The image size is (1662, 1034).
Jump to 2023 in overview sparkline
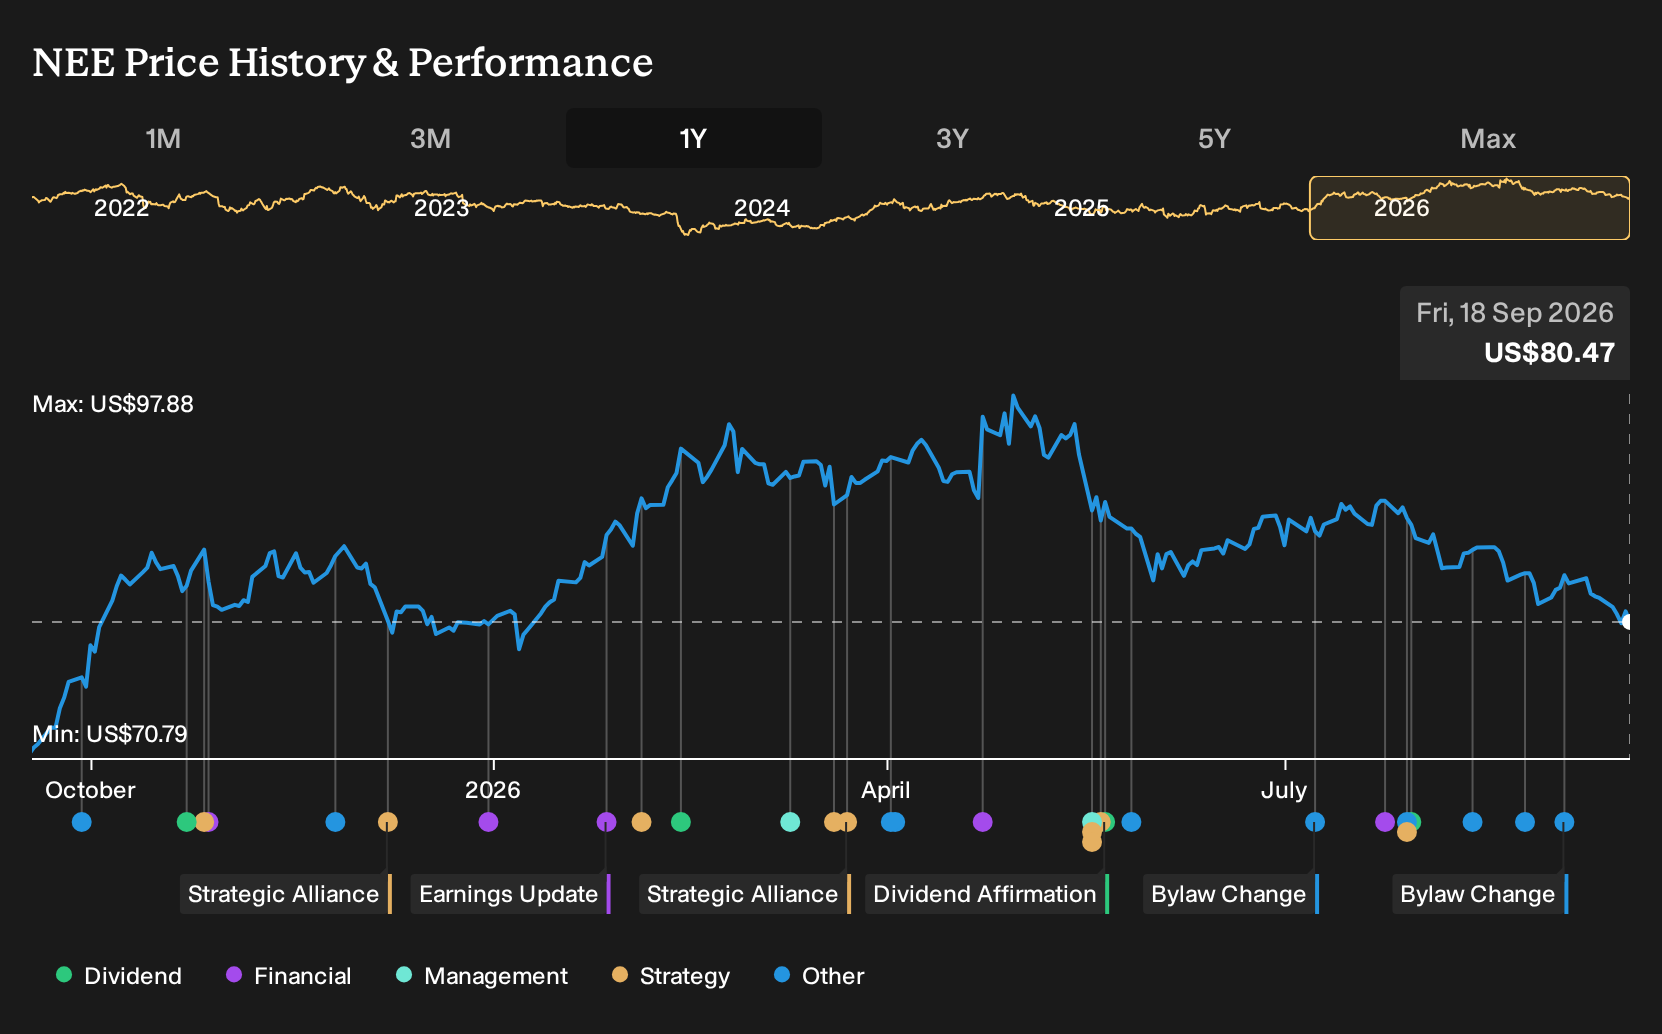pyautogui.click(x=441, y=208)
